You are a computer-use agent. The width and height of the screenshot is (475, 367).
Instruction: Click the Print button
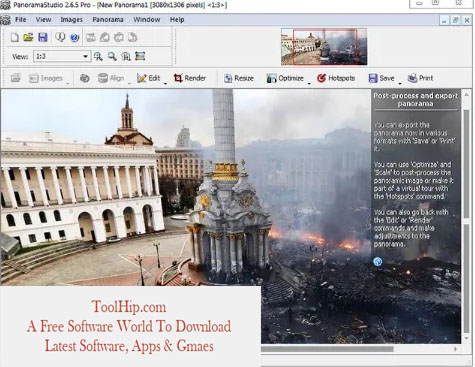[421, 78]
